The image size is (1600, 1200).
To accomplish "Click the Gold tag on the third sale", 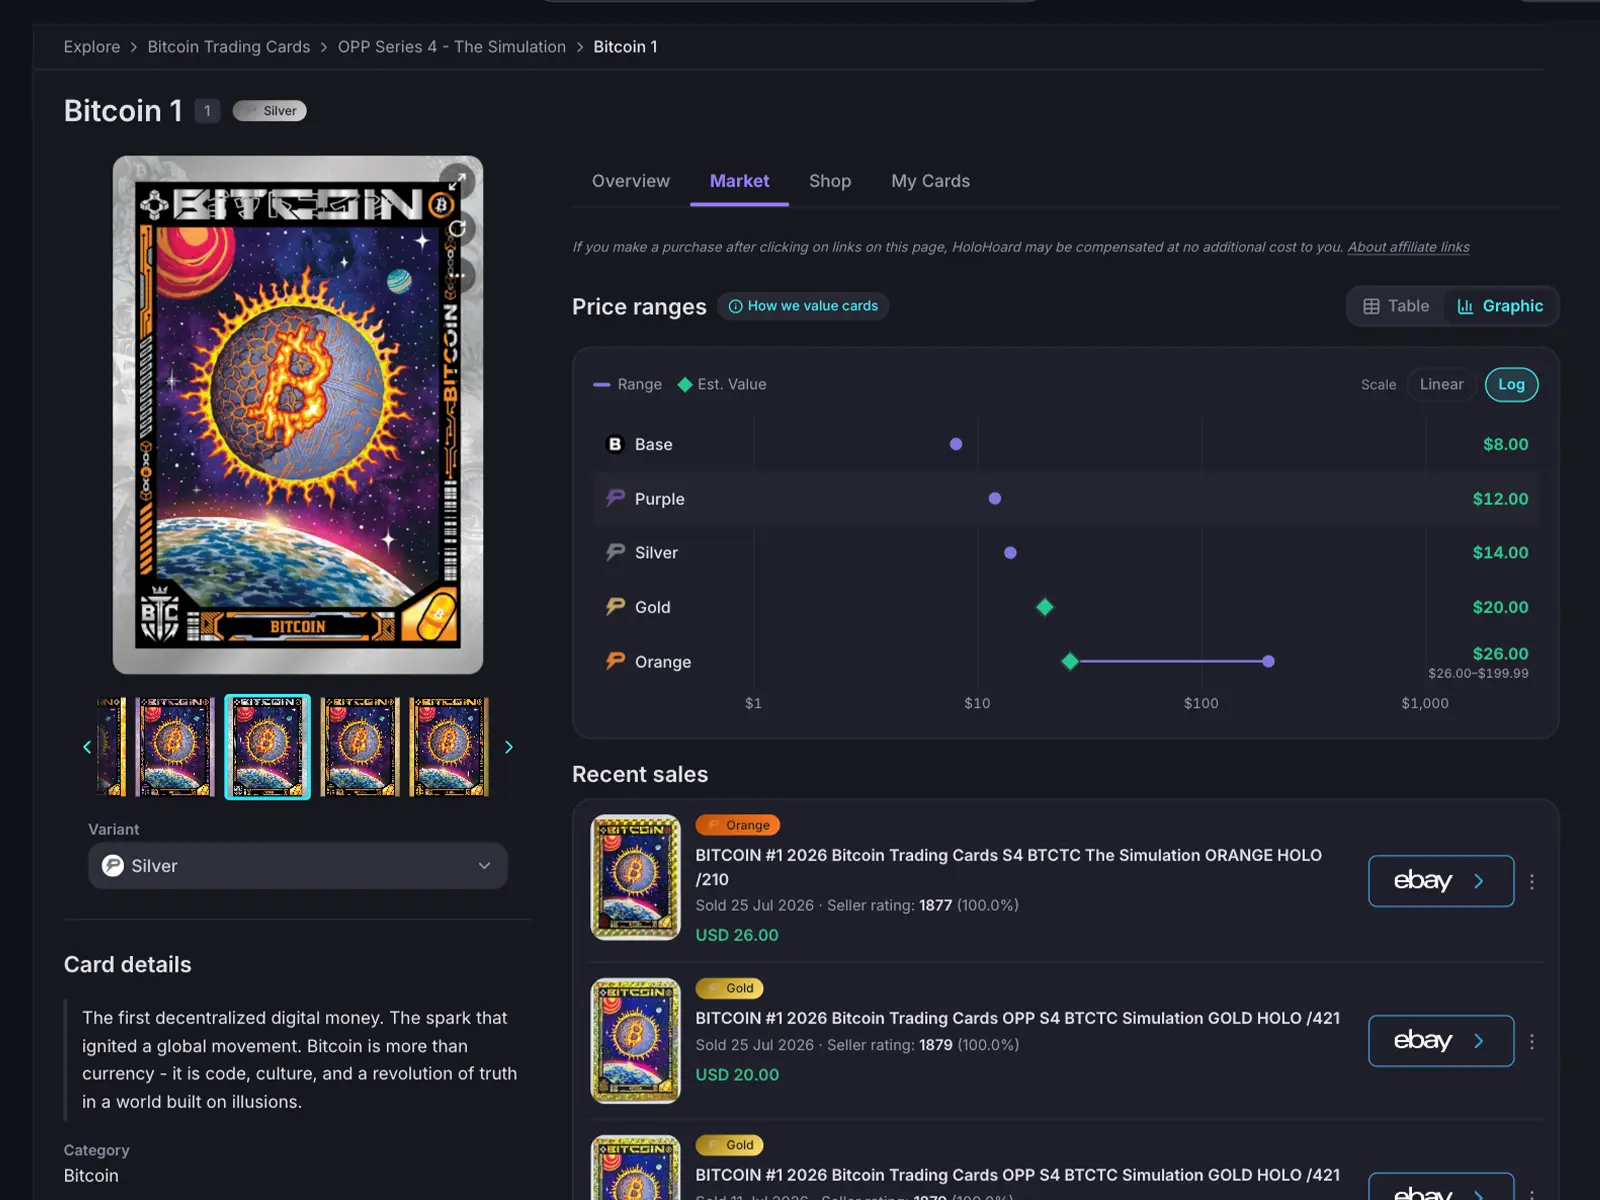I will (730, 1145).
